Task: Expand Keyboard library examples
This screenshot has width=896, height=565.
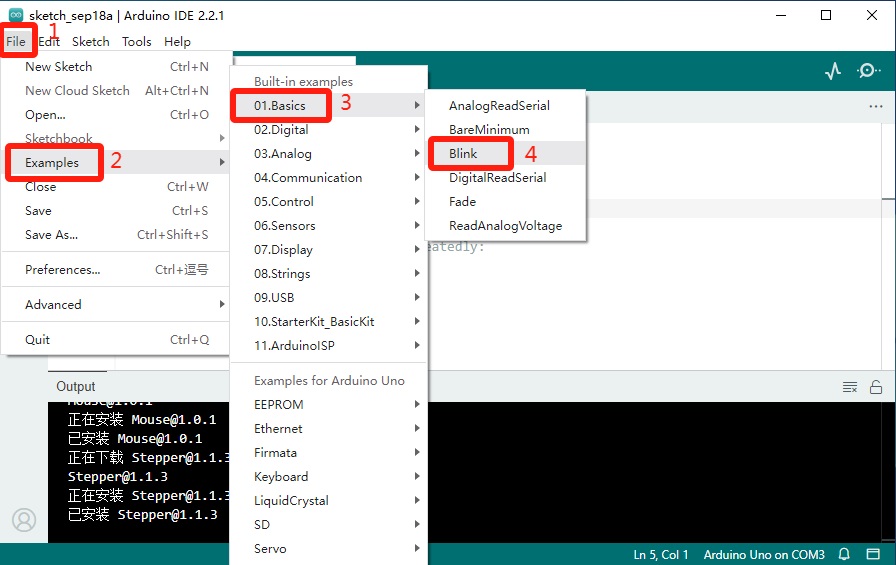Action: click(x=329, y=476)
